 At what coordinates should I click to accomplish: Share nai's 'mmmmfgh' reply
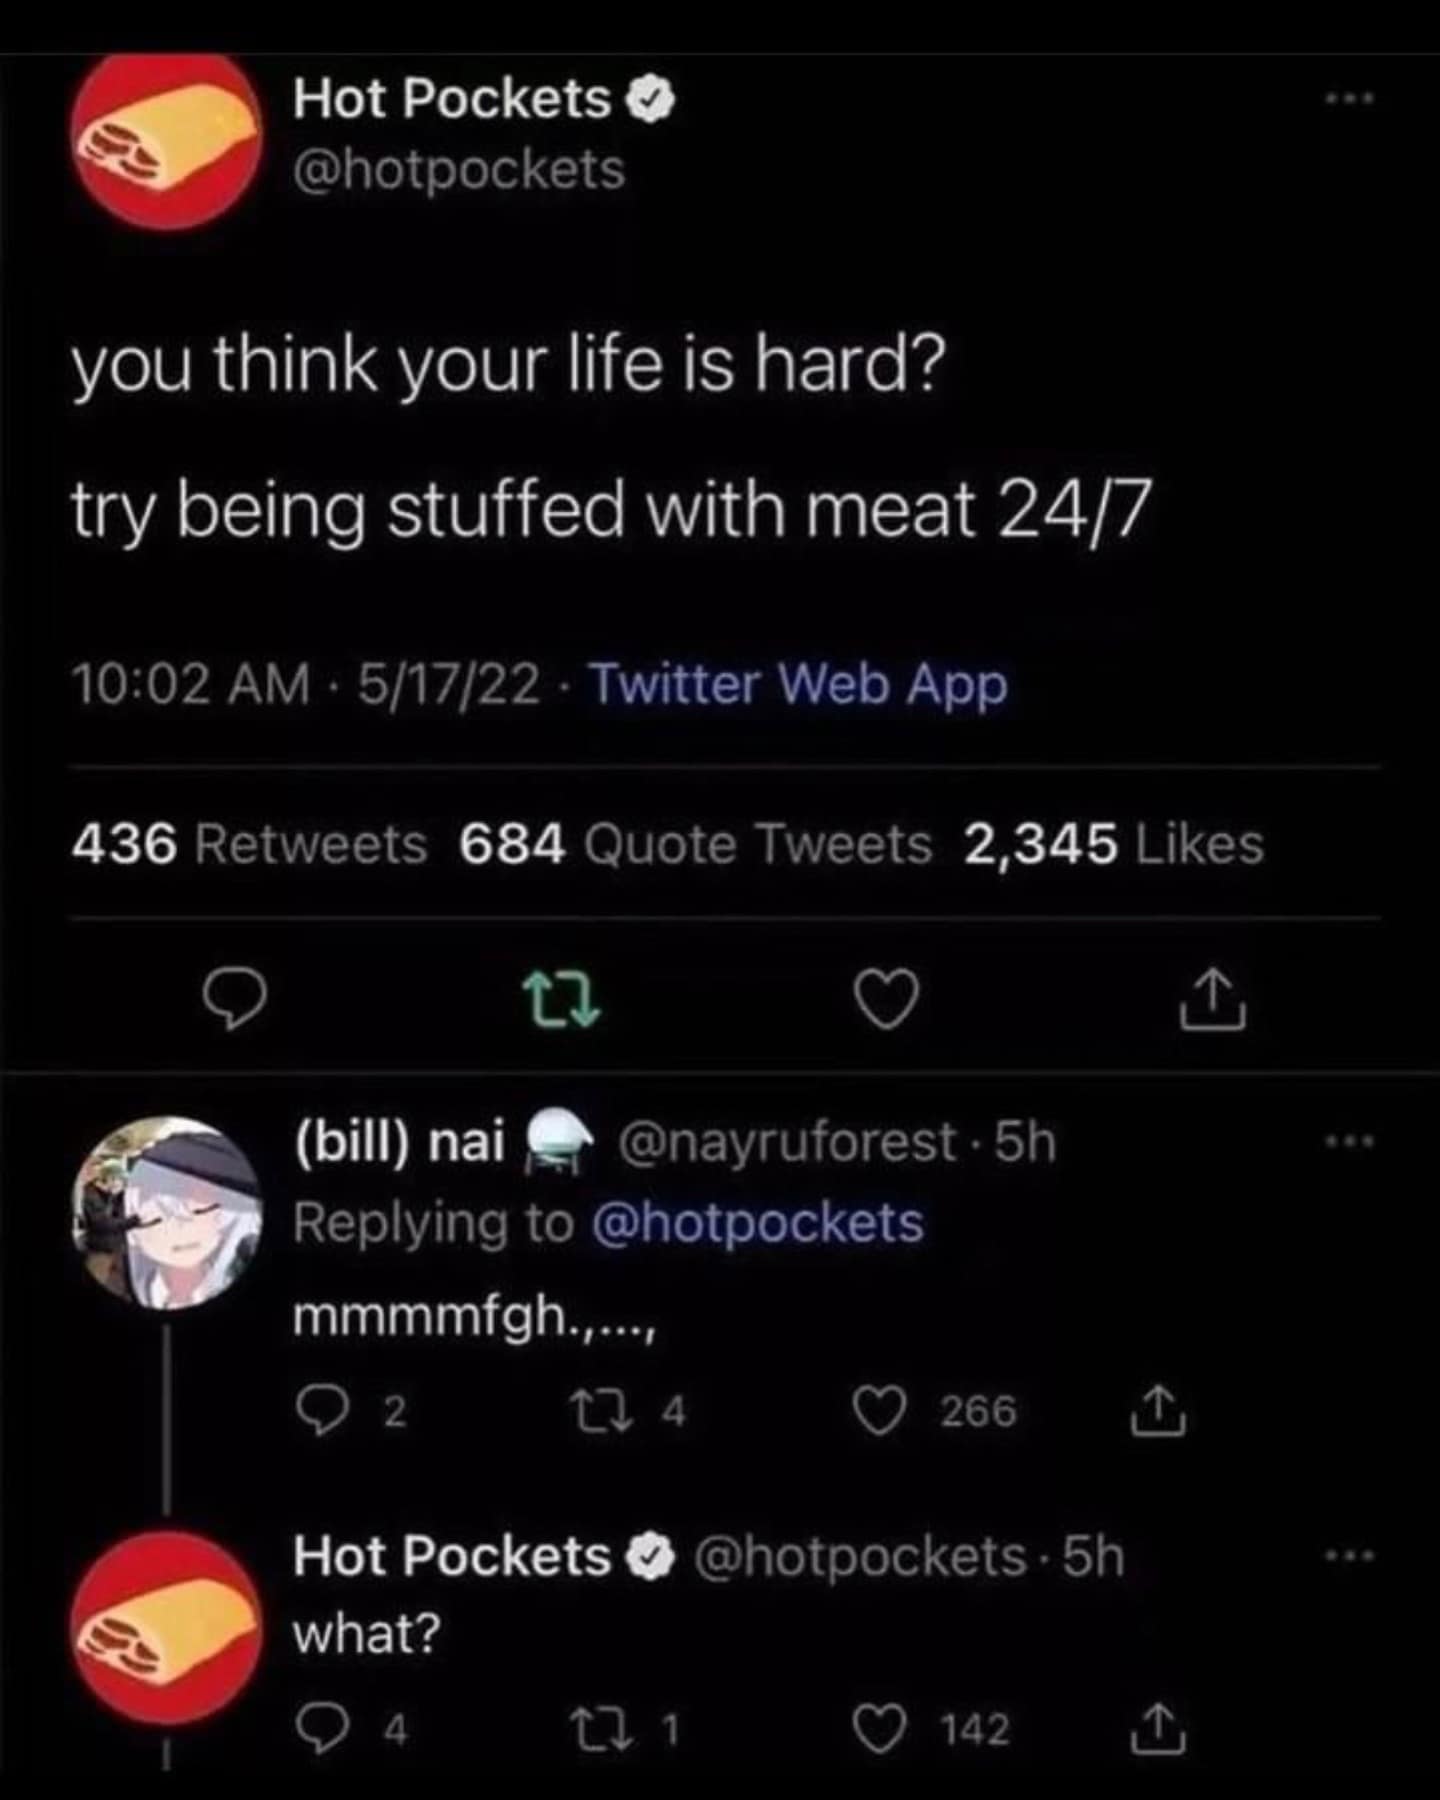(1159, 1412)
